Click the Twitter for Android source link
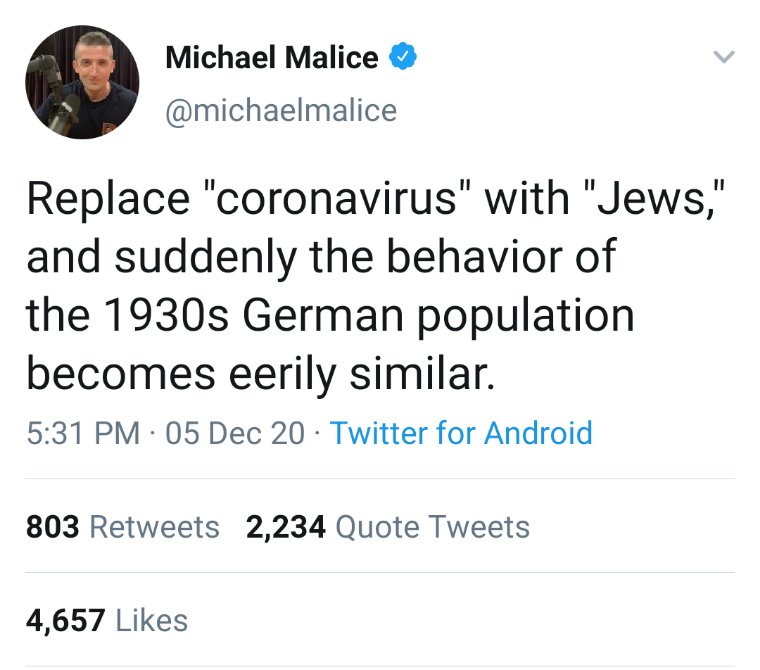This screenshot has height=670, width=760. (461, 433)
